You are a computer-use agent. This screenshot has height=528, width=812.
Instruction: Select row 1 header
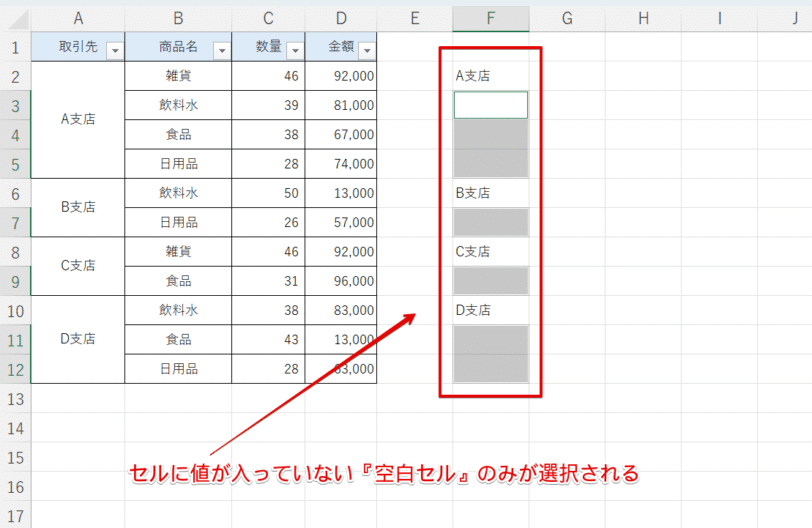(x=16, y=47)
